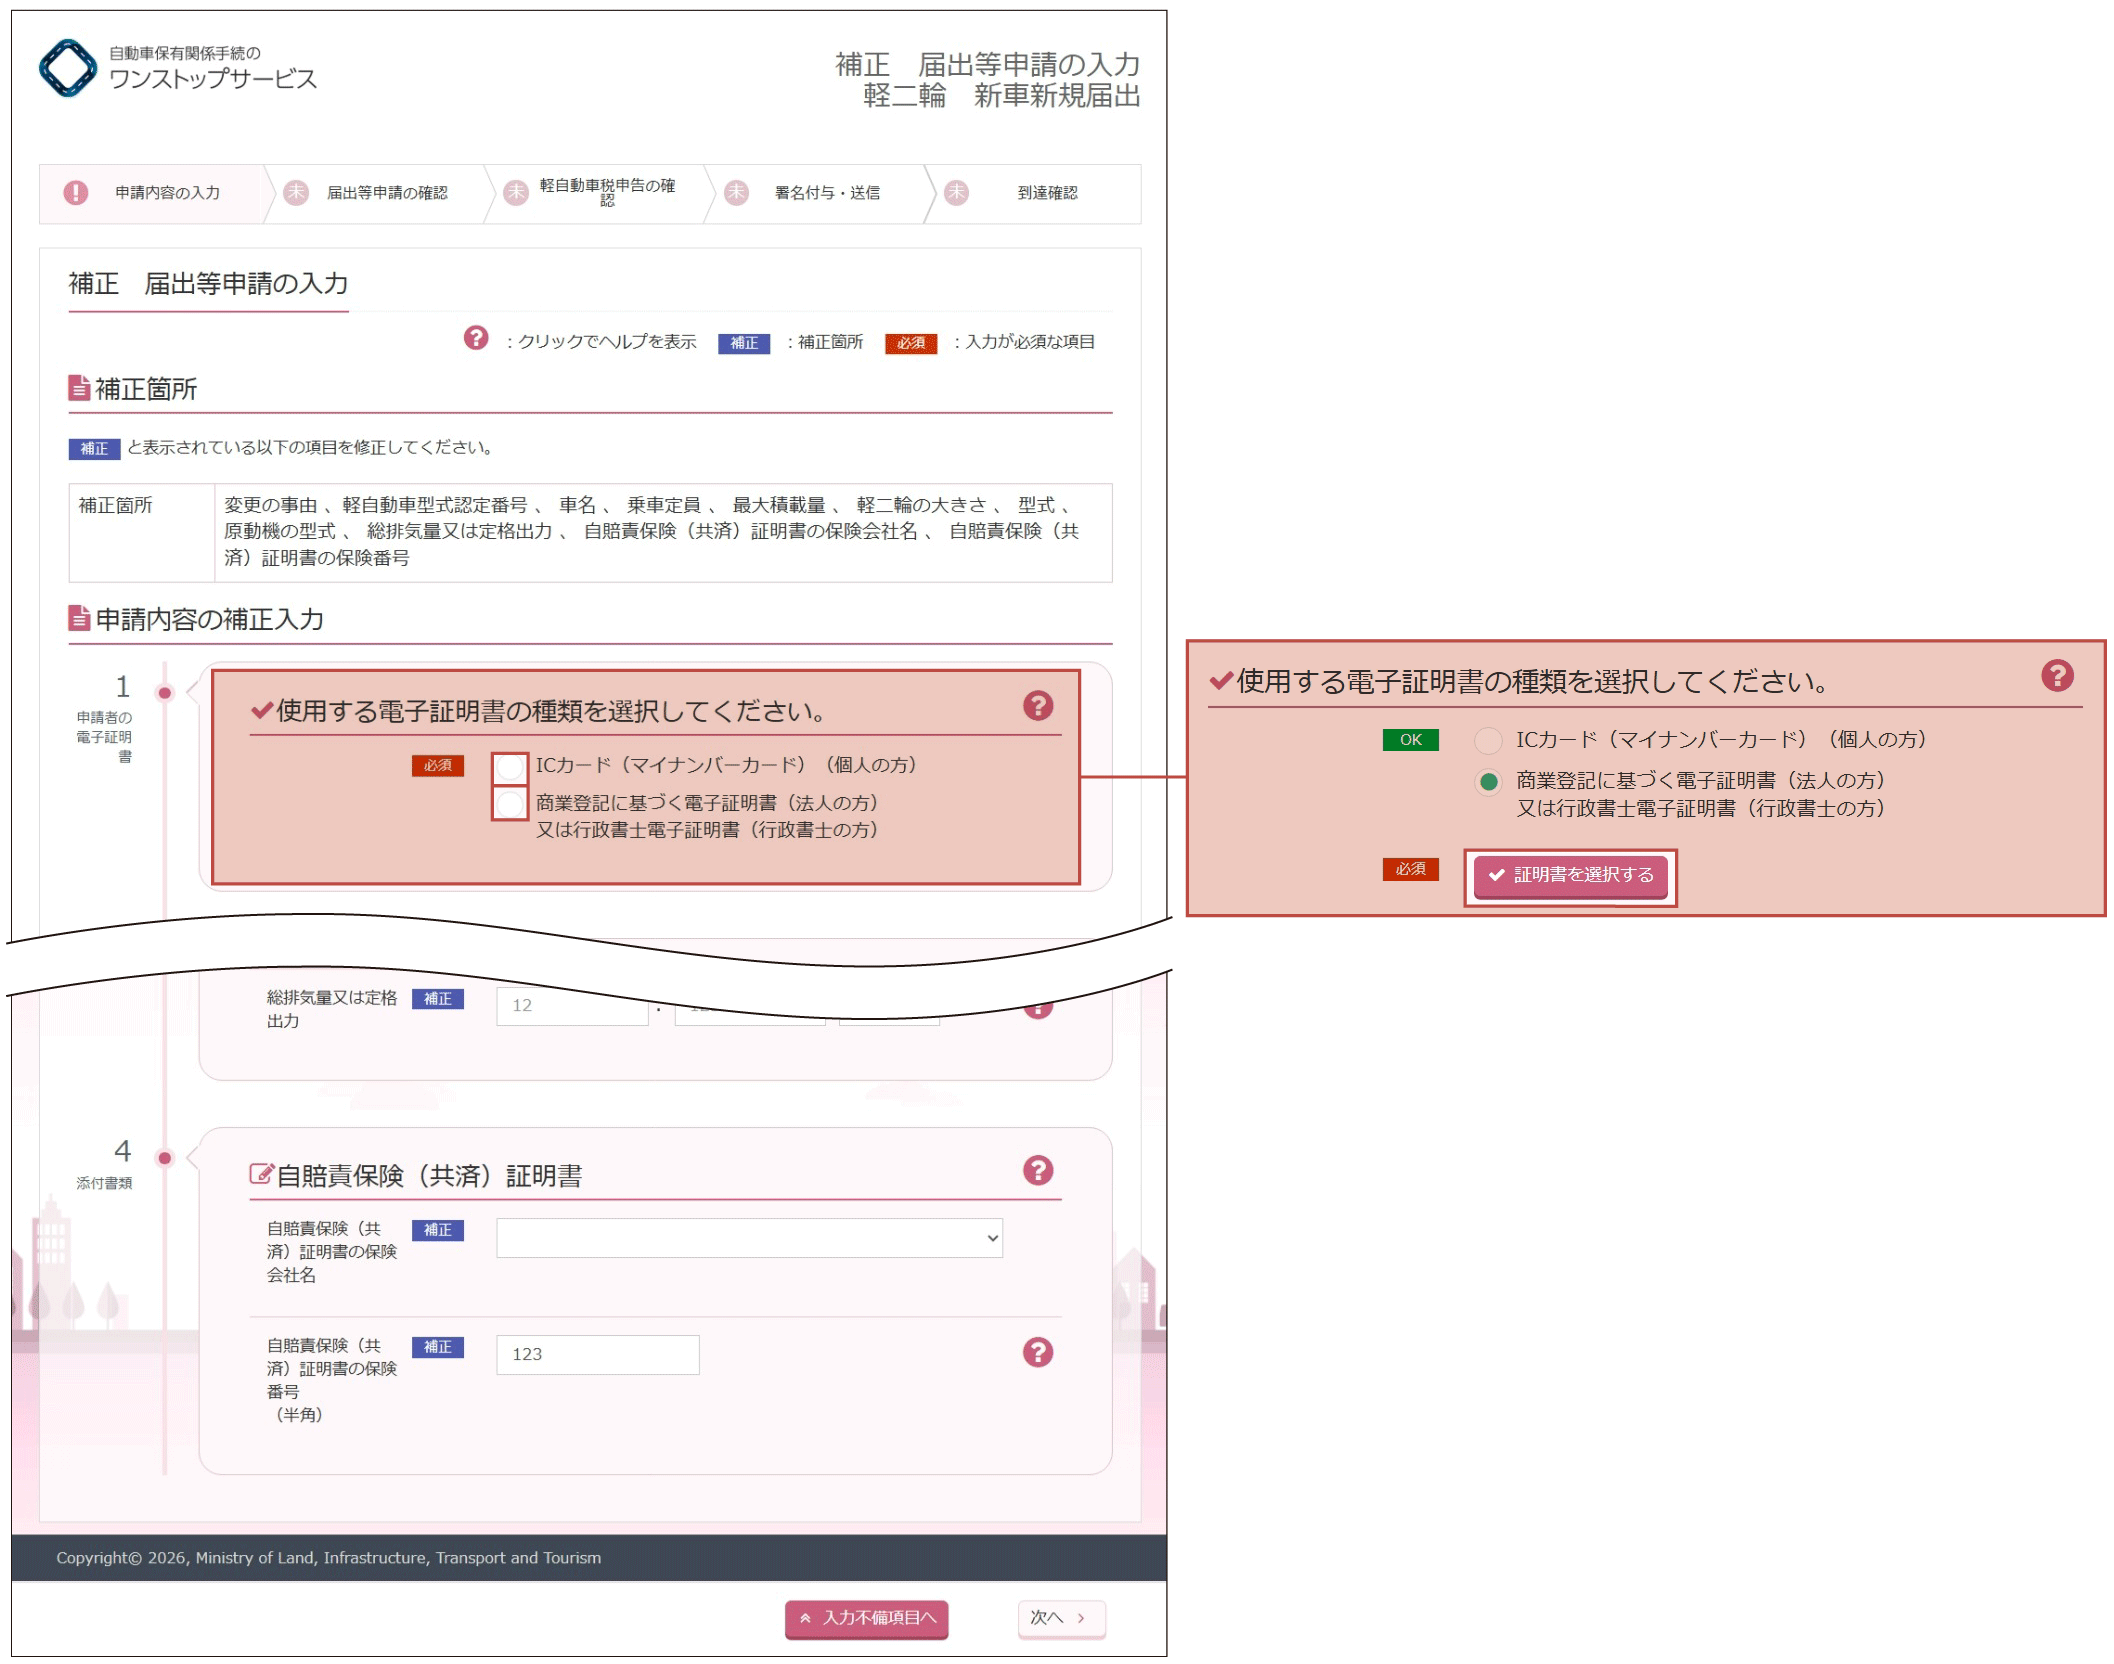Go to 届出等申請の確認 step tab
Screen dimensions: 2114x1664
click(x=387, y=193)
